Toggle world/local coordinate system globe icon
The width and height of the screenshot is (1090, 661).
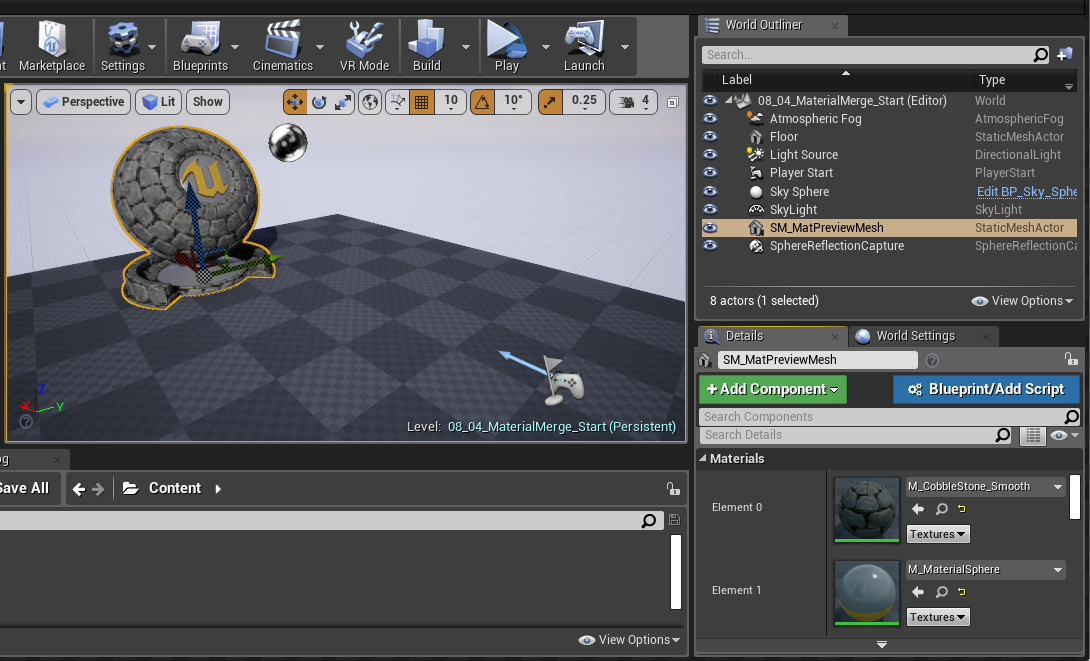pos(370,102)
